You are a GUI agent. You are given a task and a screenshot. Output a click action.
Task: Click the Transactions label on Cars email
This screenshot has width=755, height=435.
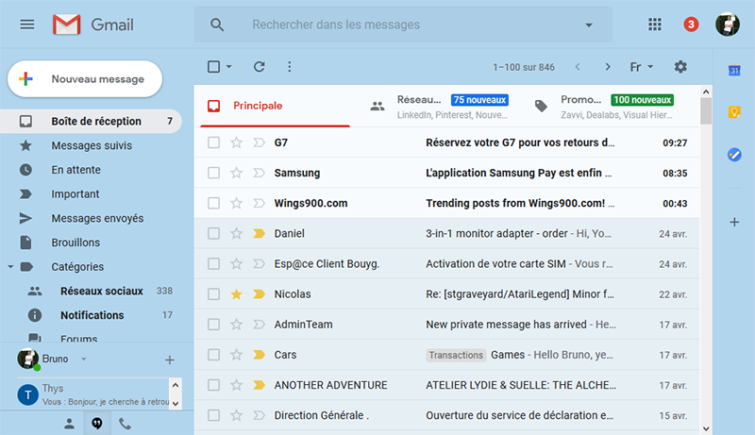pyautogui.click(x=456, y=355)
